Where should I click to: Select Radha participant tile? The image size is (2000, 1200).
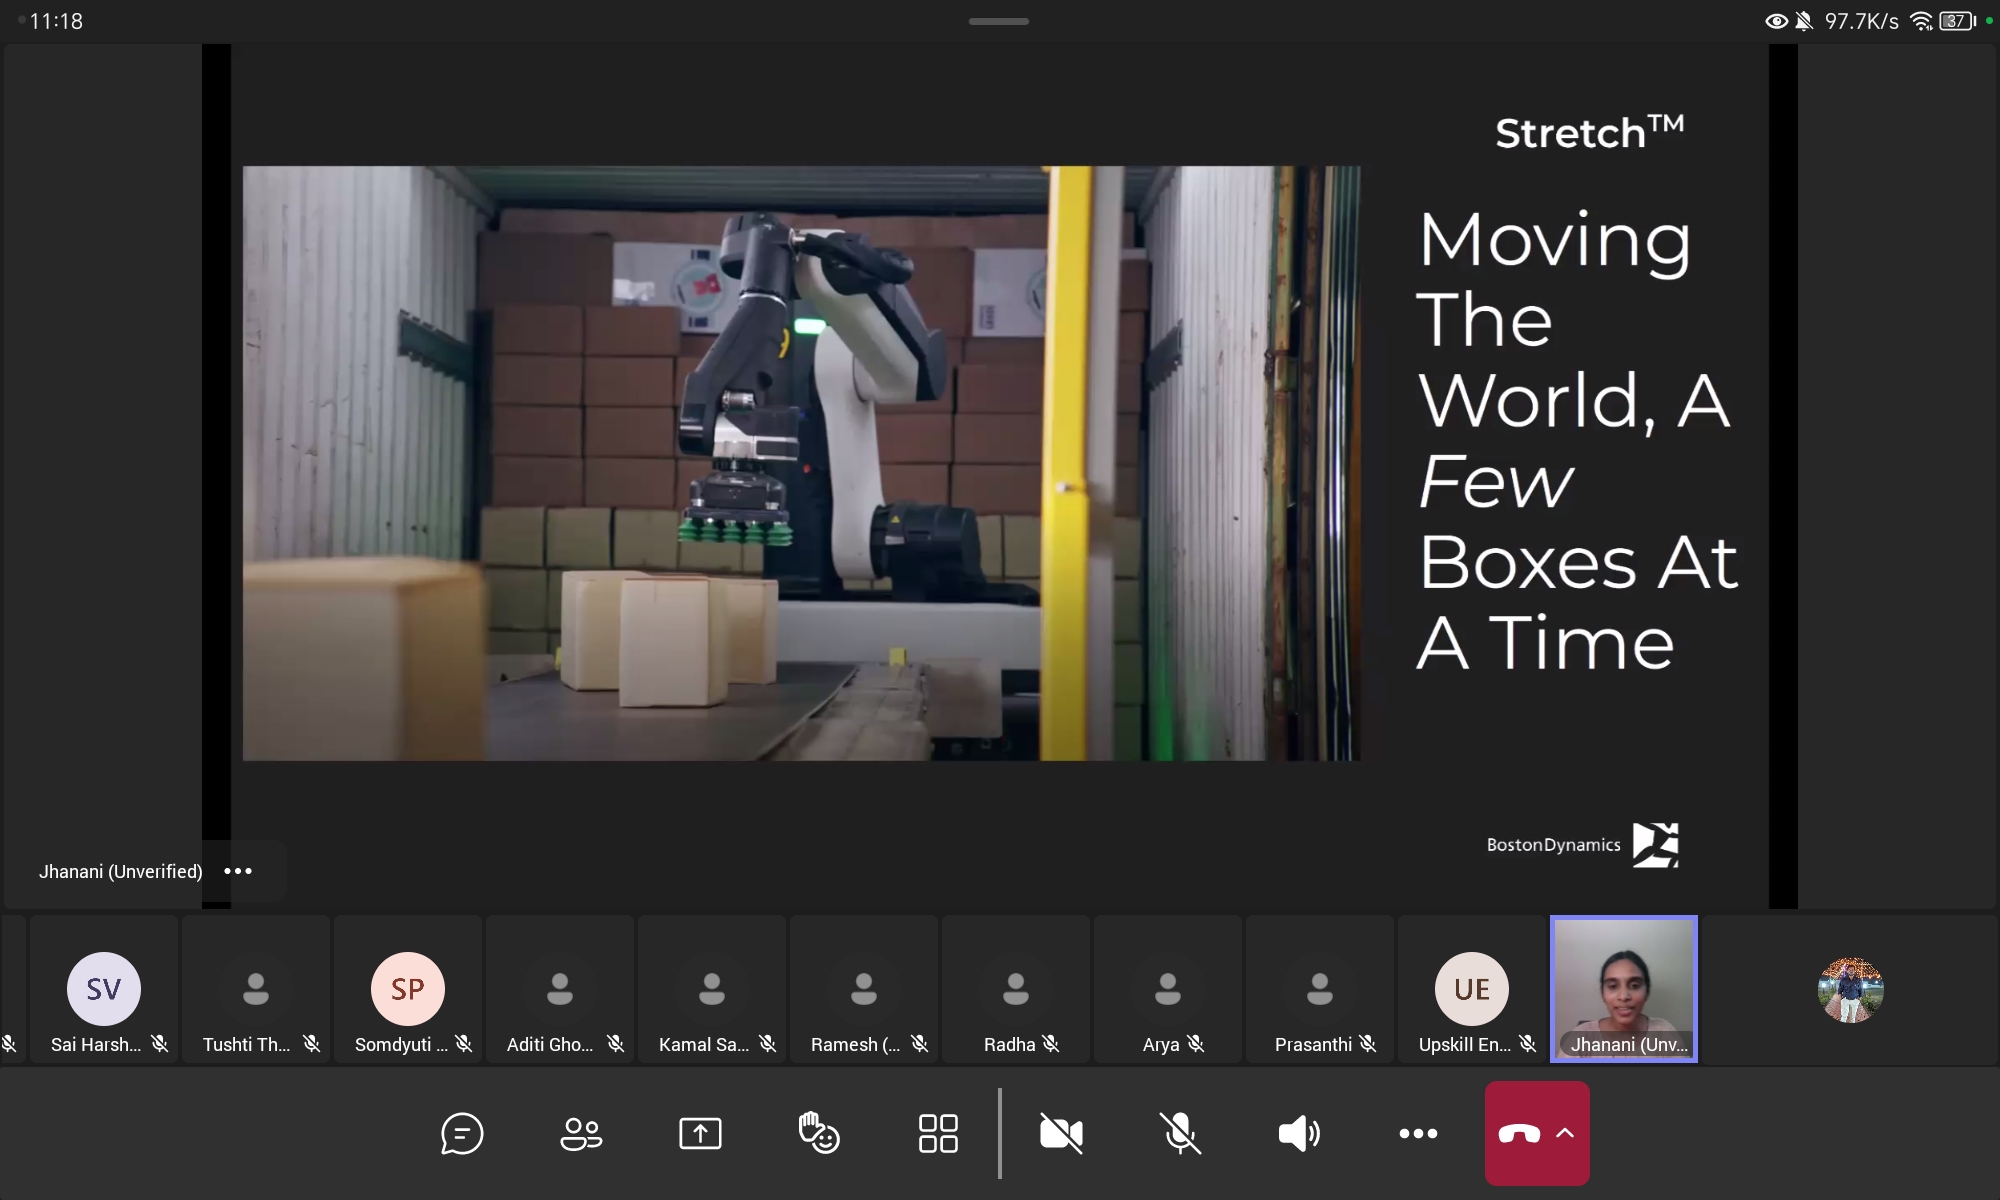coord(1016,989)
